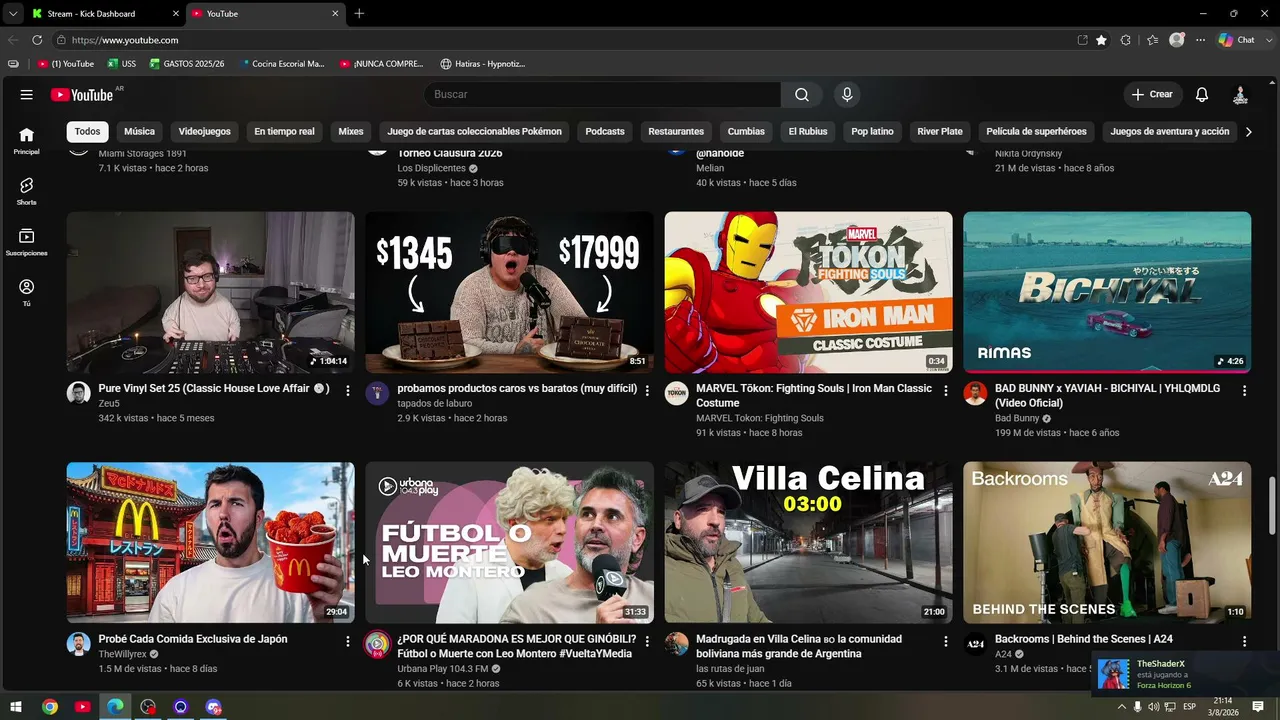1280x720 pixels.
Task: Open the GASTOS 2025/26 bookmark
Action: [187, 64]
